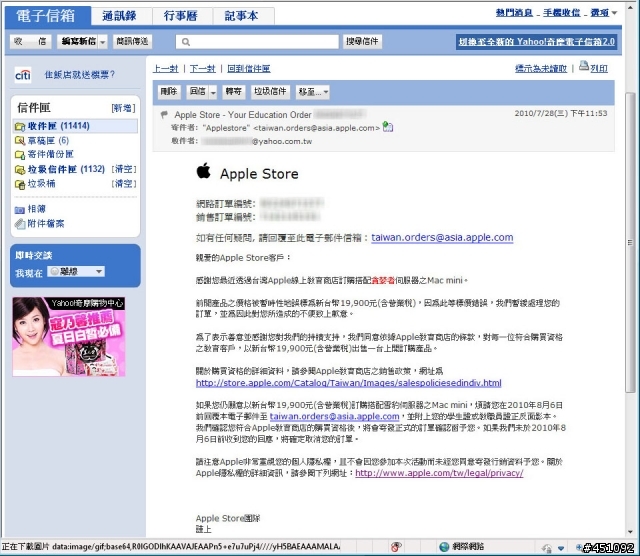Open the 移至 move-to dropdown
This screenshot has width=640, height=556.
pyautogui.click(x=313, y=92)
